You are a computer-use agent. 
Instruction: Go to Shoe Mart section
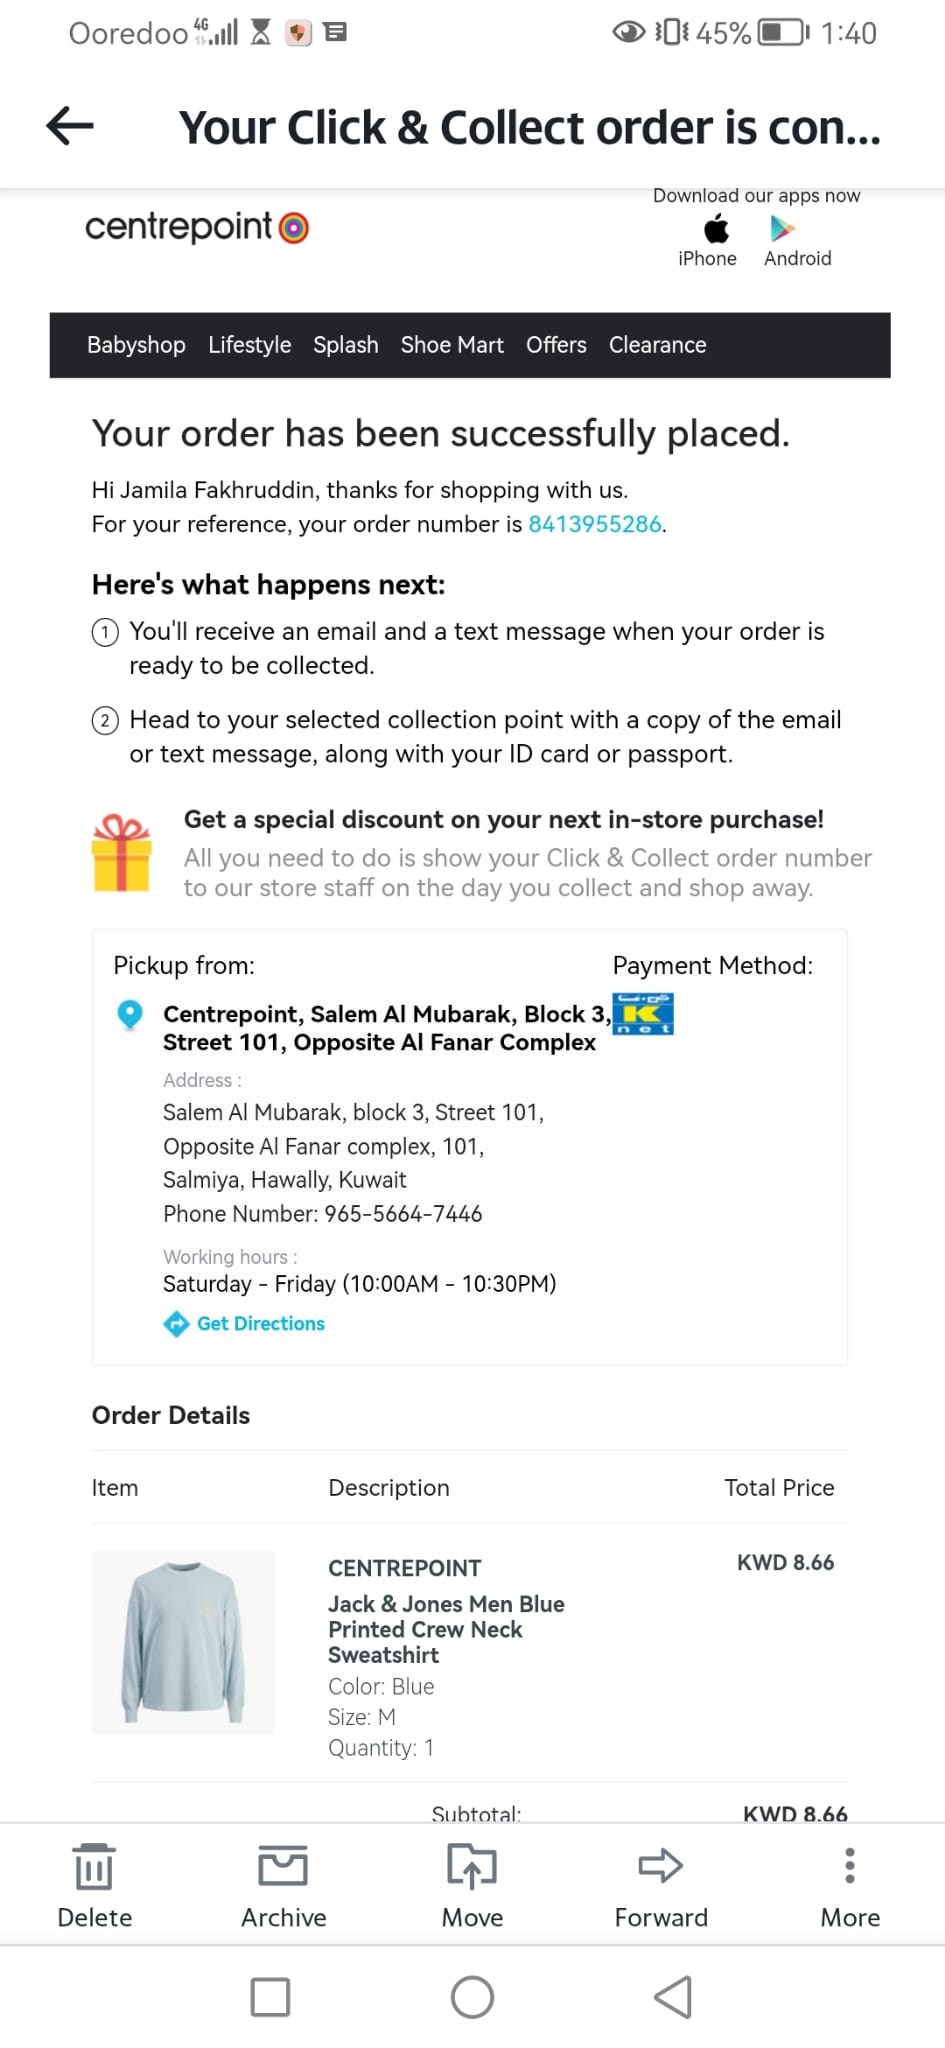tap(452, 345)
